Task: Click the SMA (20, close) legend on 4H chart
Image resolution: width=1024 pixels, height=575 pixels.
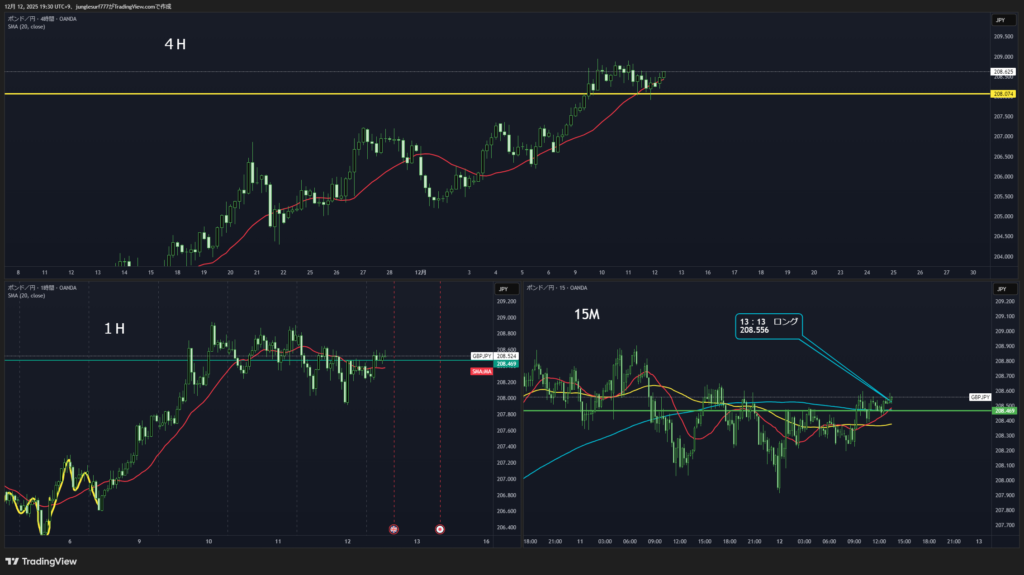Action: (x=26, y=27)
